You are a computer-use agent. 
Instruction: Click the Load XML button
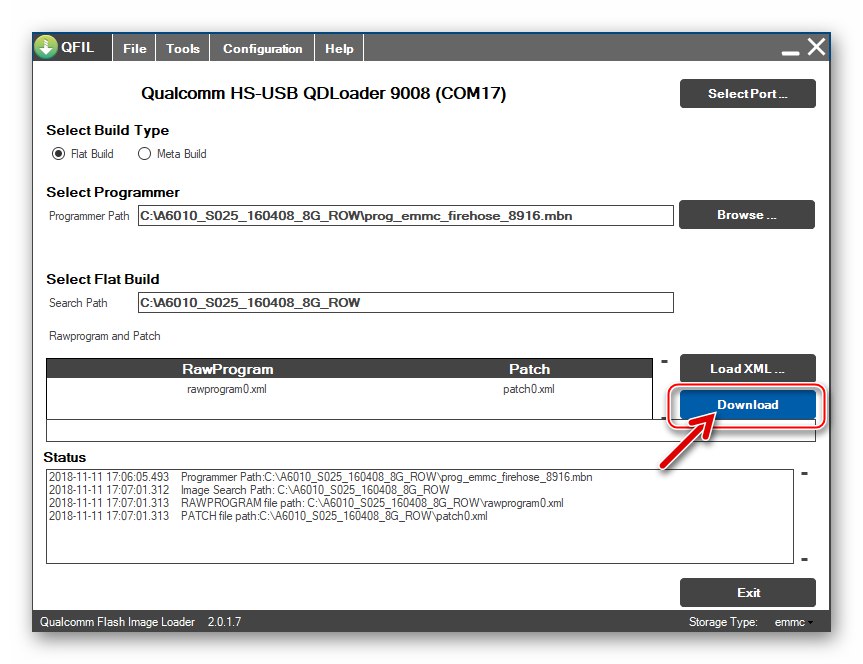tap(747, 368)
